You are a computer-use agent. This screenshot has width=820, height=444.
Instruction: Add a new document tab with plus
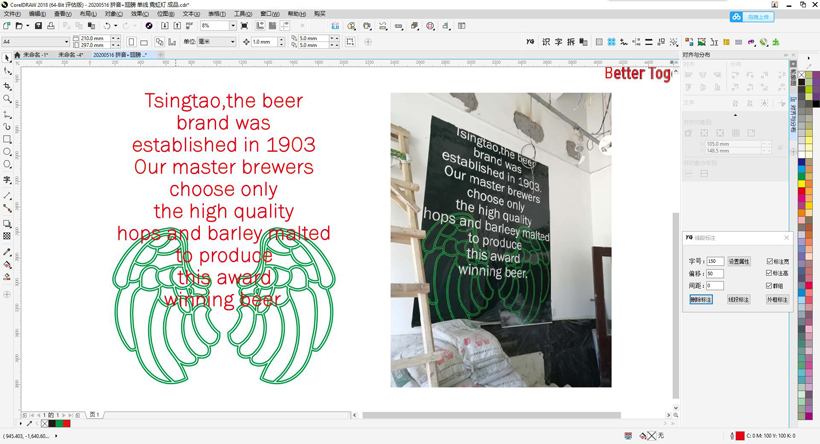point(161,54)
